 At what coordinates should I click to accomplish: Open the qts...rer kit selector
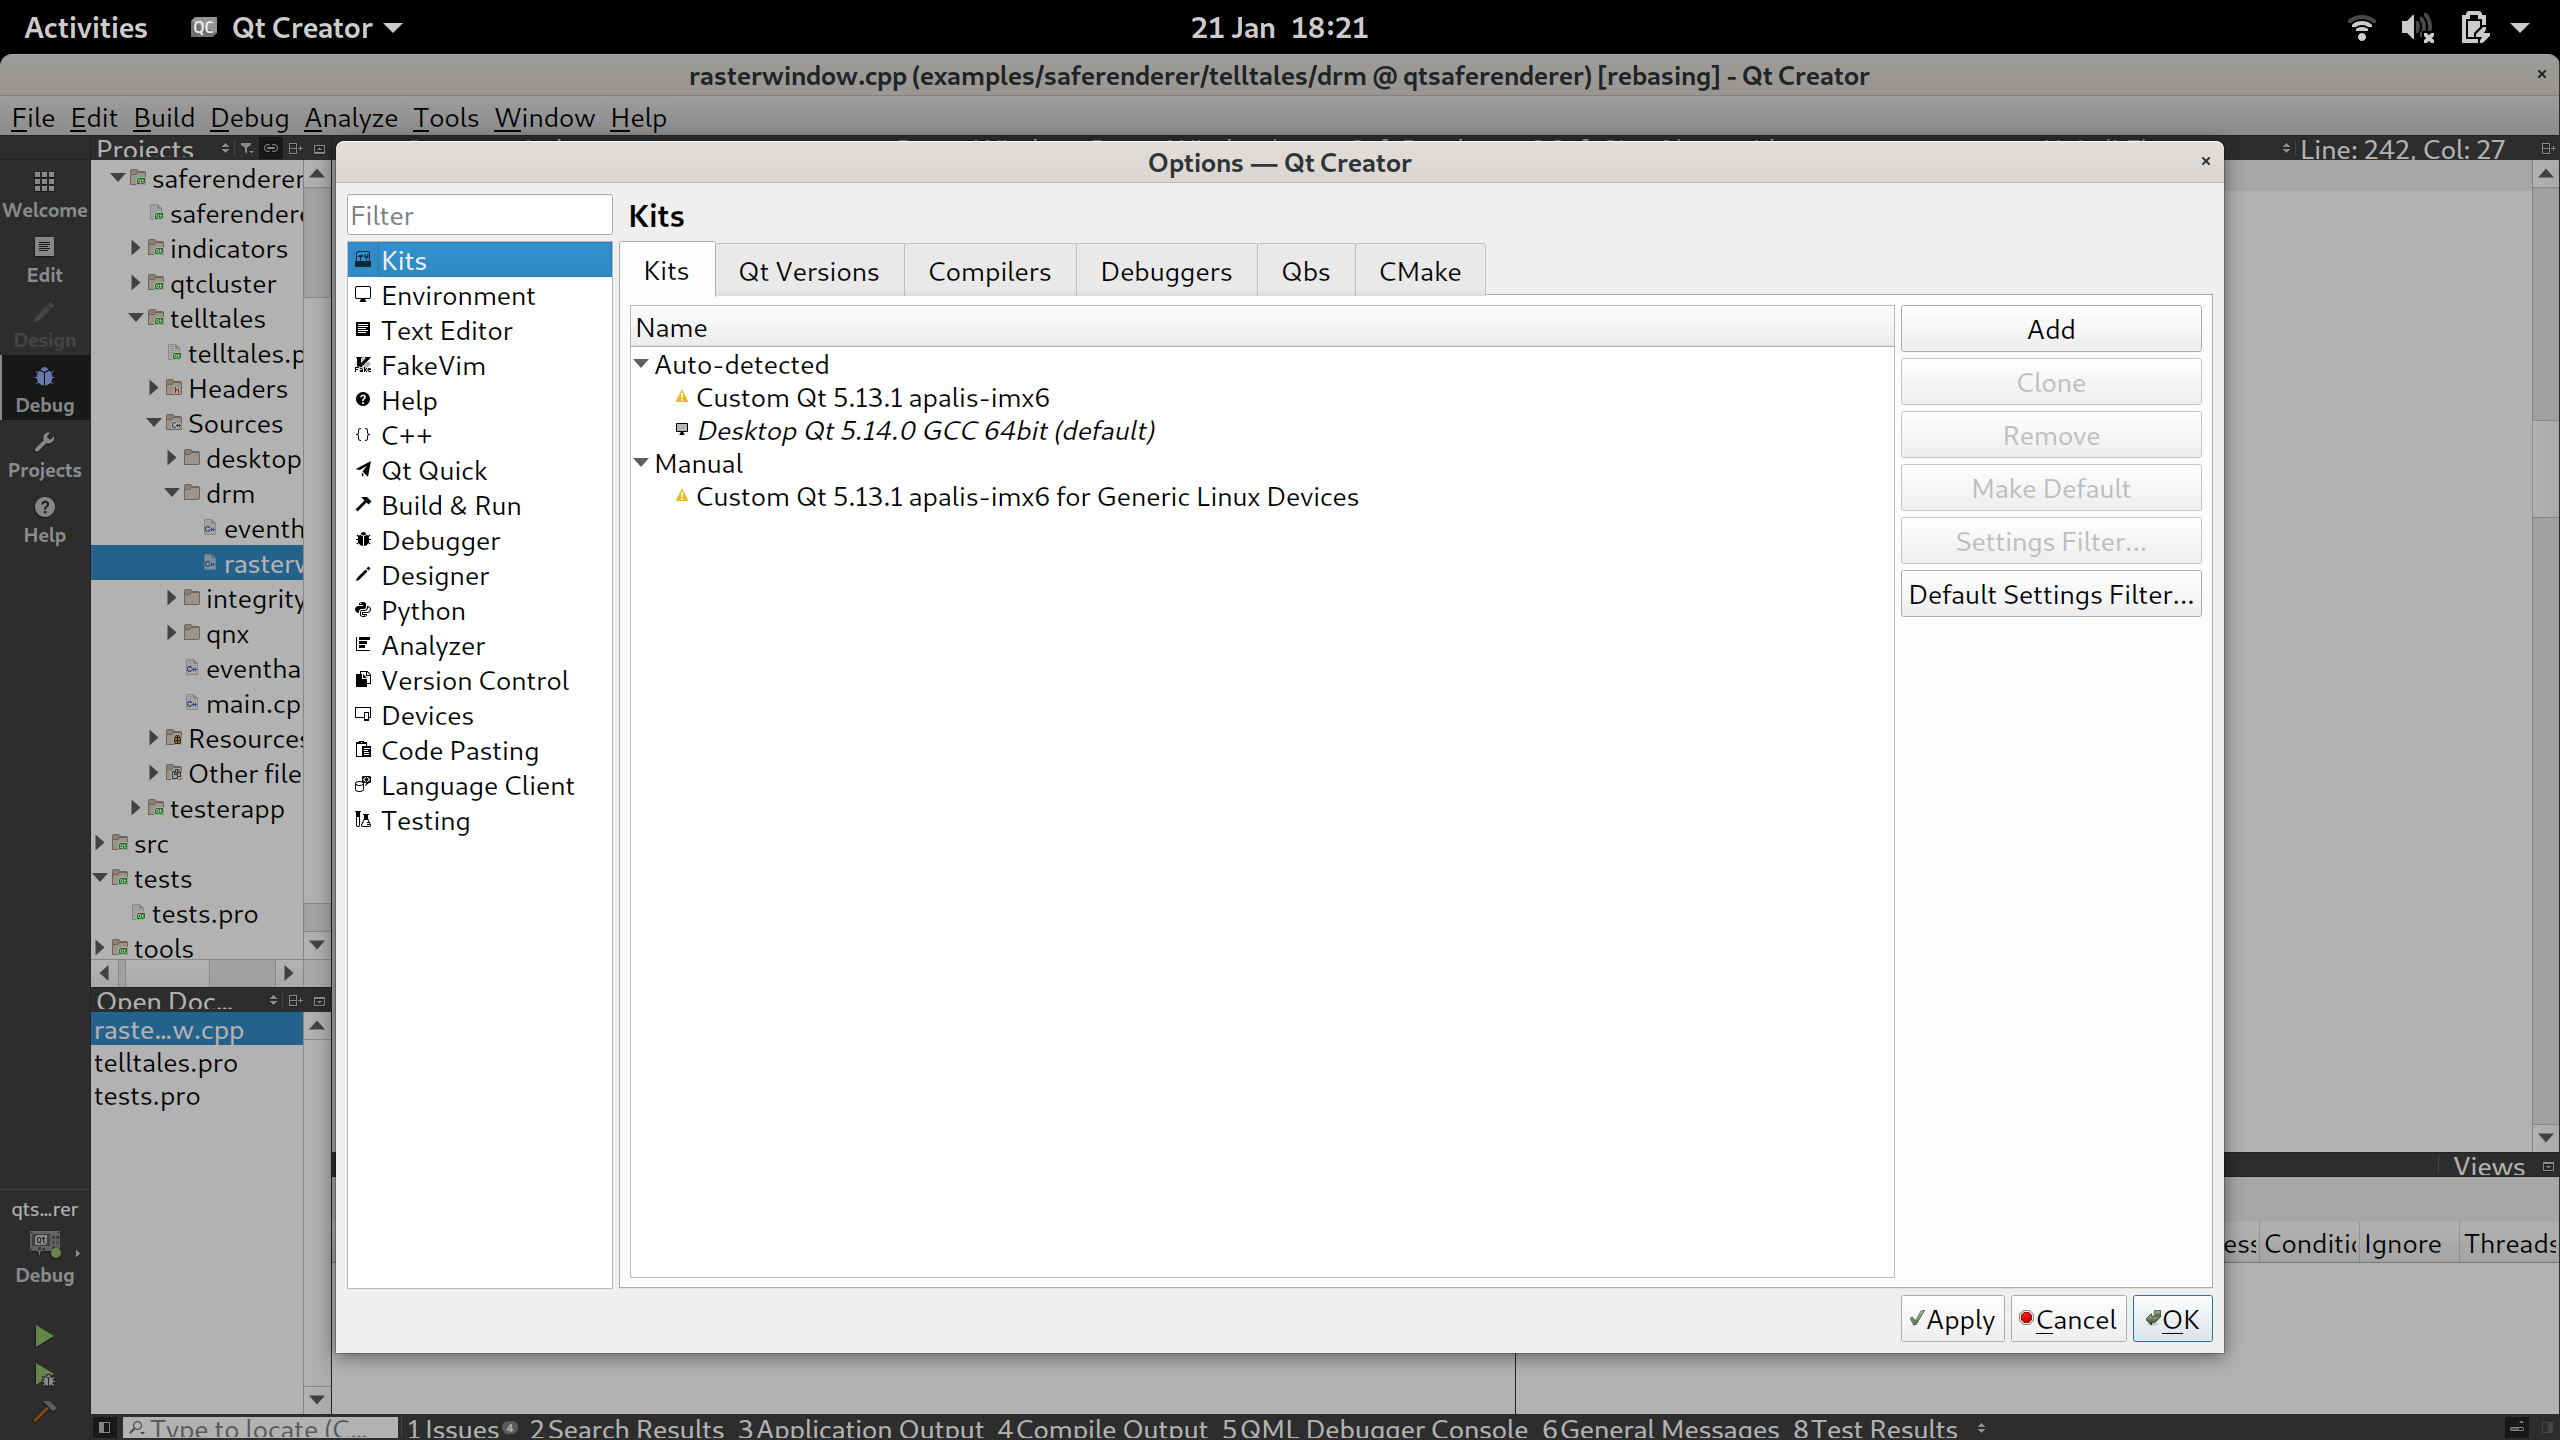44,1241
